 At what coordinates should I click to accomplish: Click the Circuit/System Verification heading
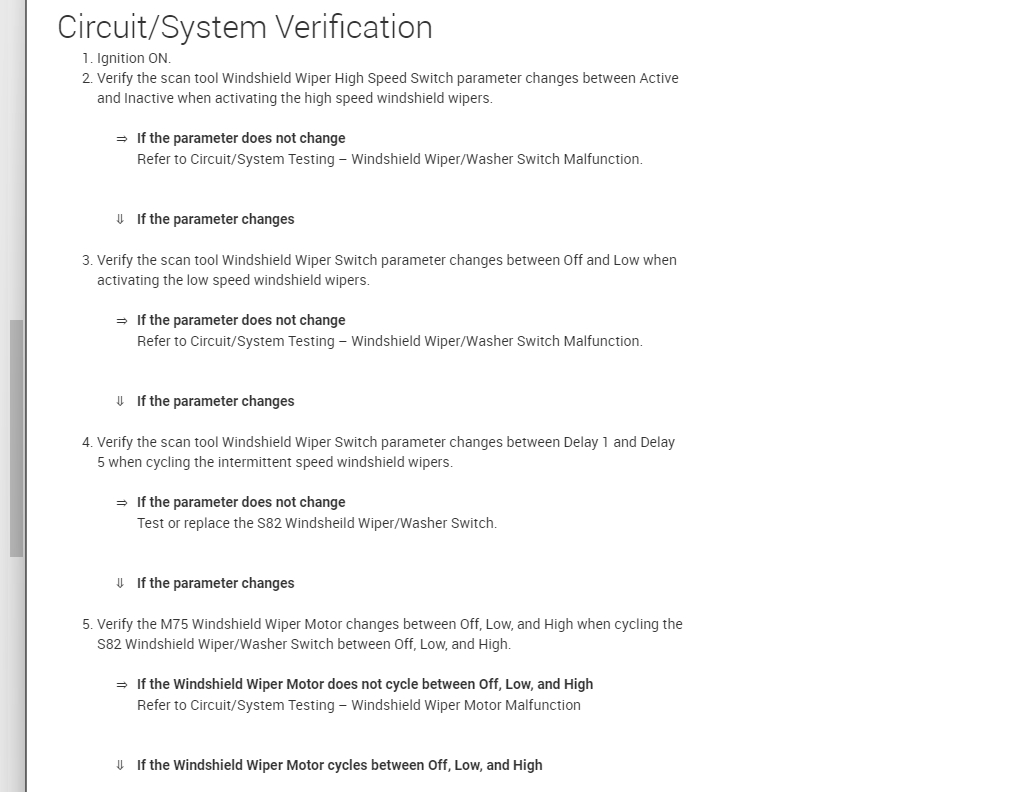point(245,27)
